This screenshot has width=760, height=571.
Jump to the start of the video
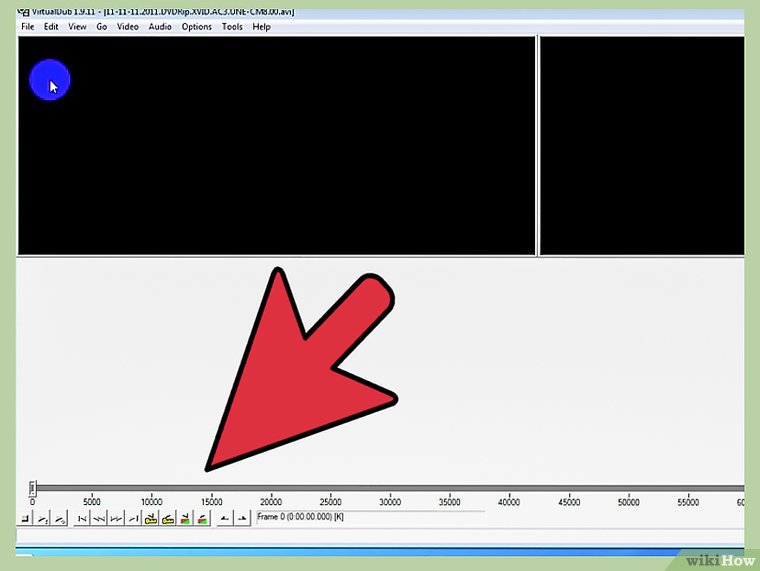[83, 519]
